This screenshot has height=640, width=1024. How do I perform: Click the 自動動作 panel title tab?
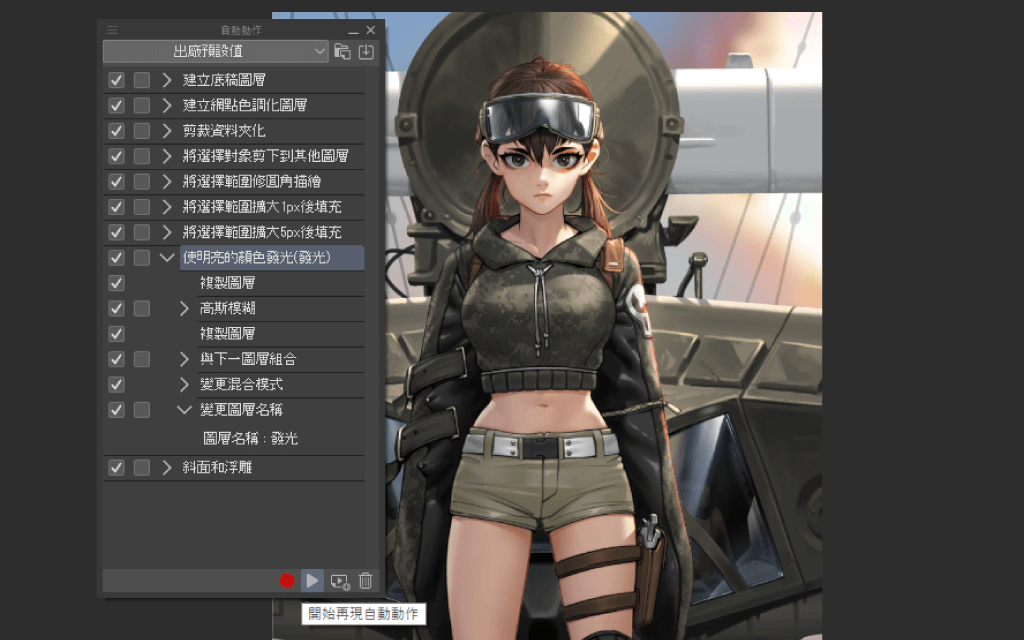point(241,29)
